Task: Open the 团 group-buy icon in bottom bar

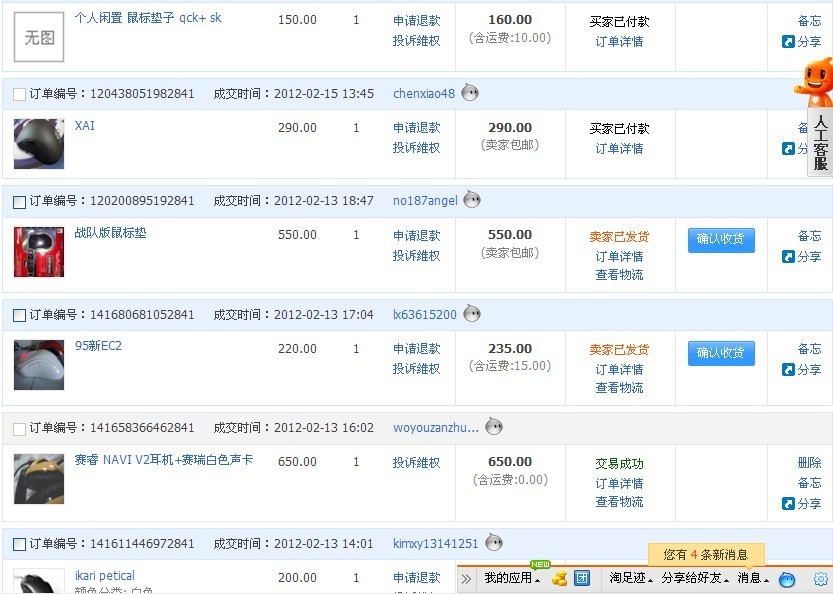Action: (582, 578)
